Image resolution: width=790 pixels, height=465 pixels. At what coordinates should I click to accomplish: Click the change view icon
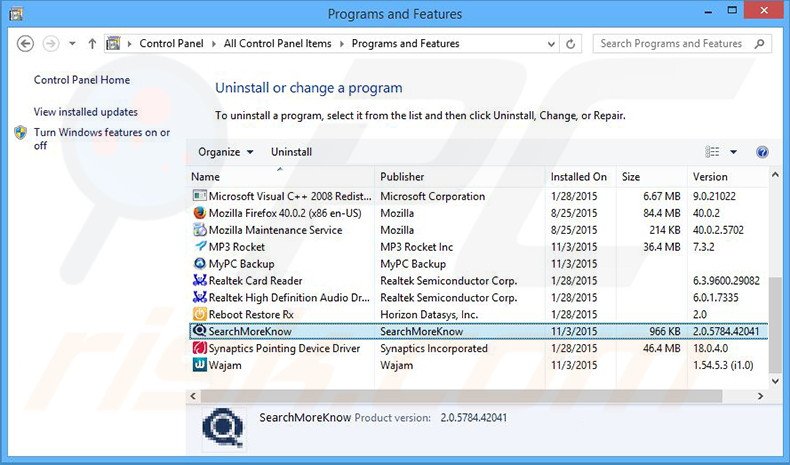coord(712,152)
